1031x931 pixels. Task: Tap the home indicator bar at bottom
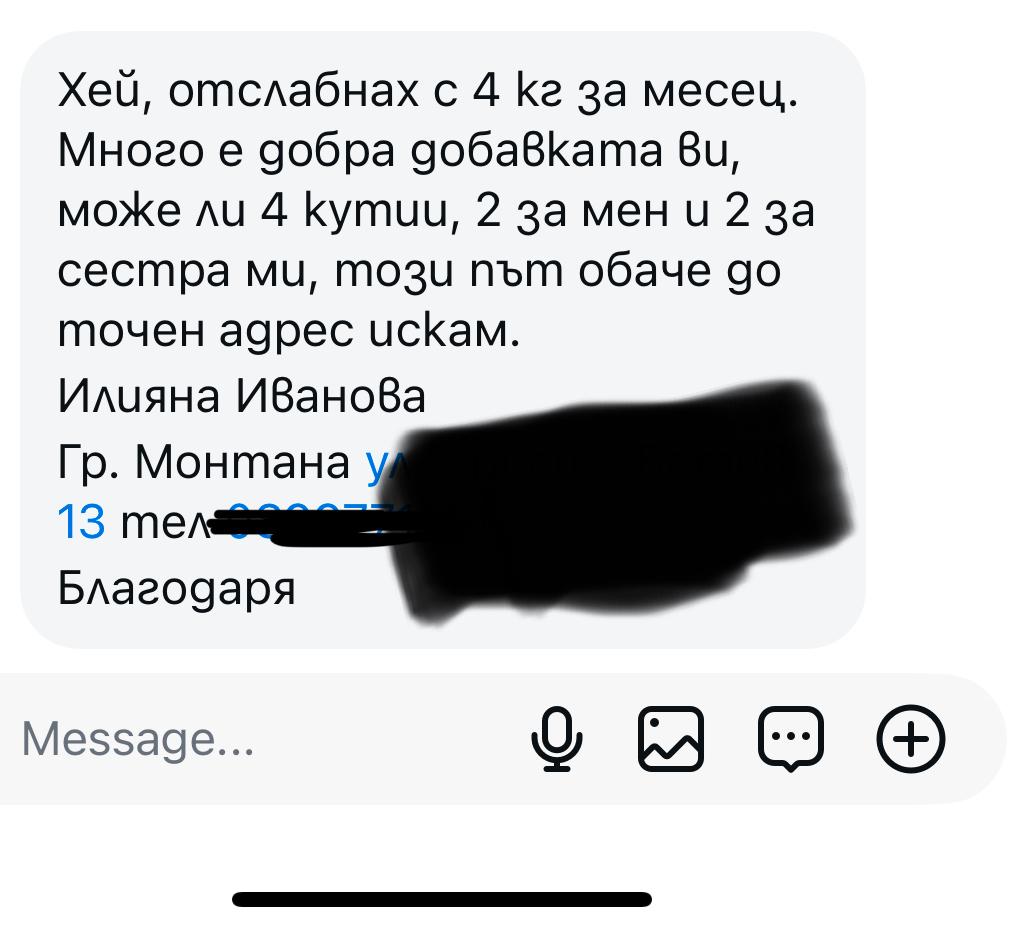(x=442, y=899)
